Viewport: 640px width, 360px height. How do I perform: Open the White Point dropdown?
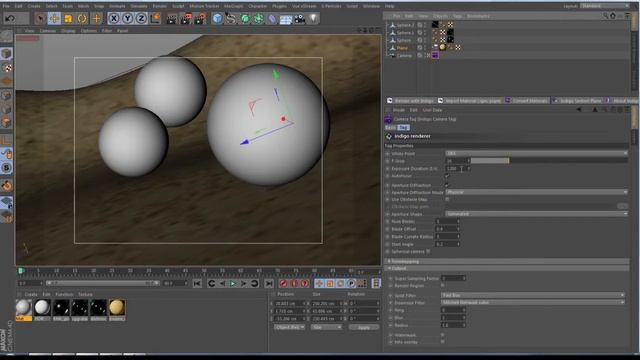[536, 153]
